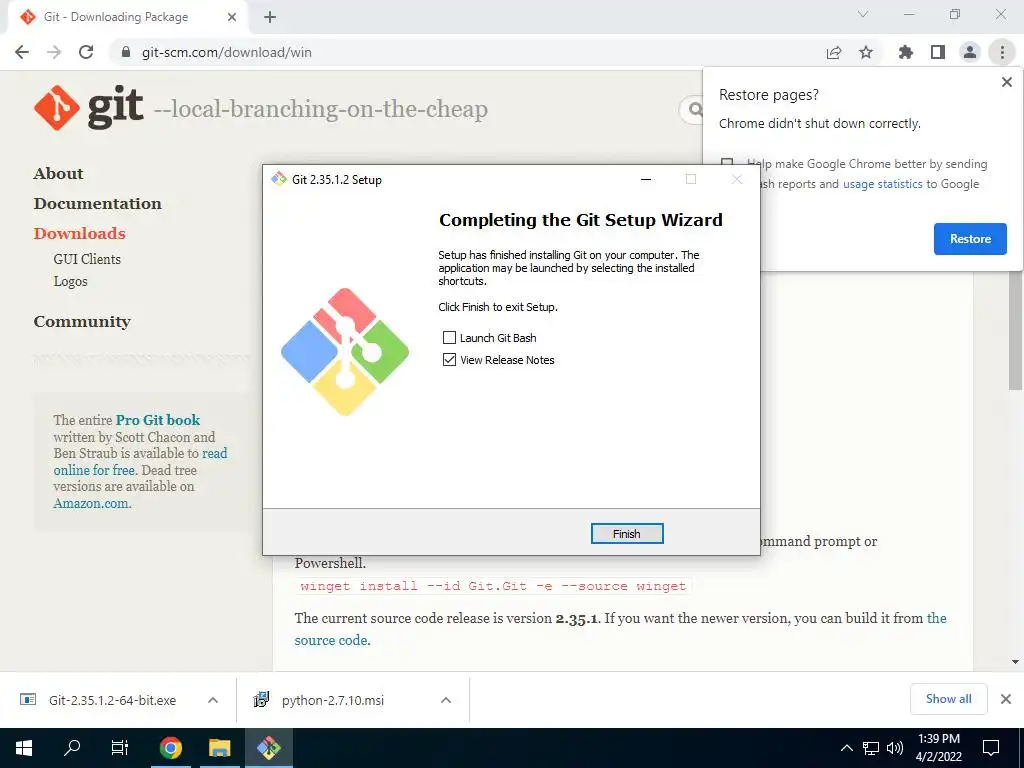Show hidden system tray icons

pos(846,748)
